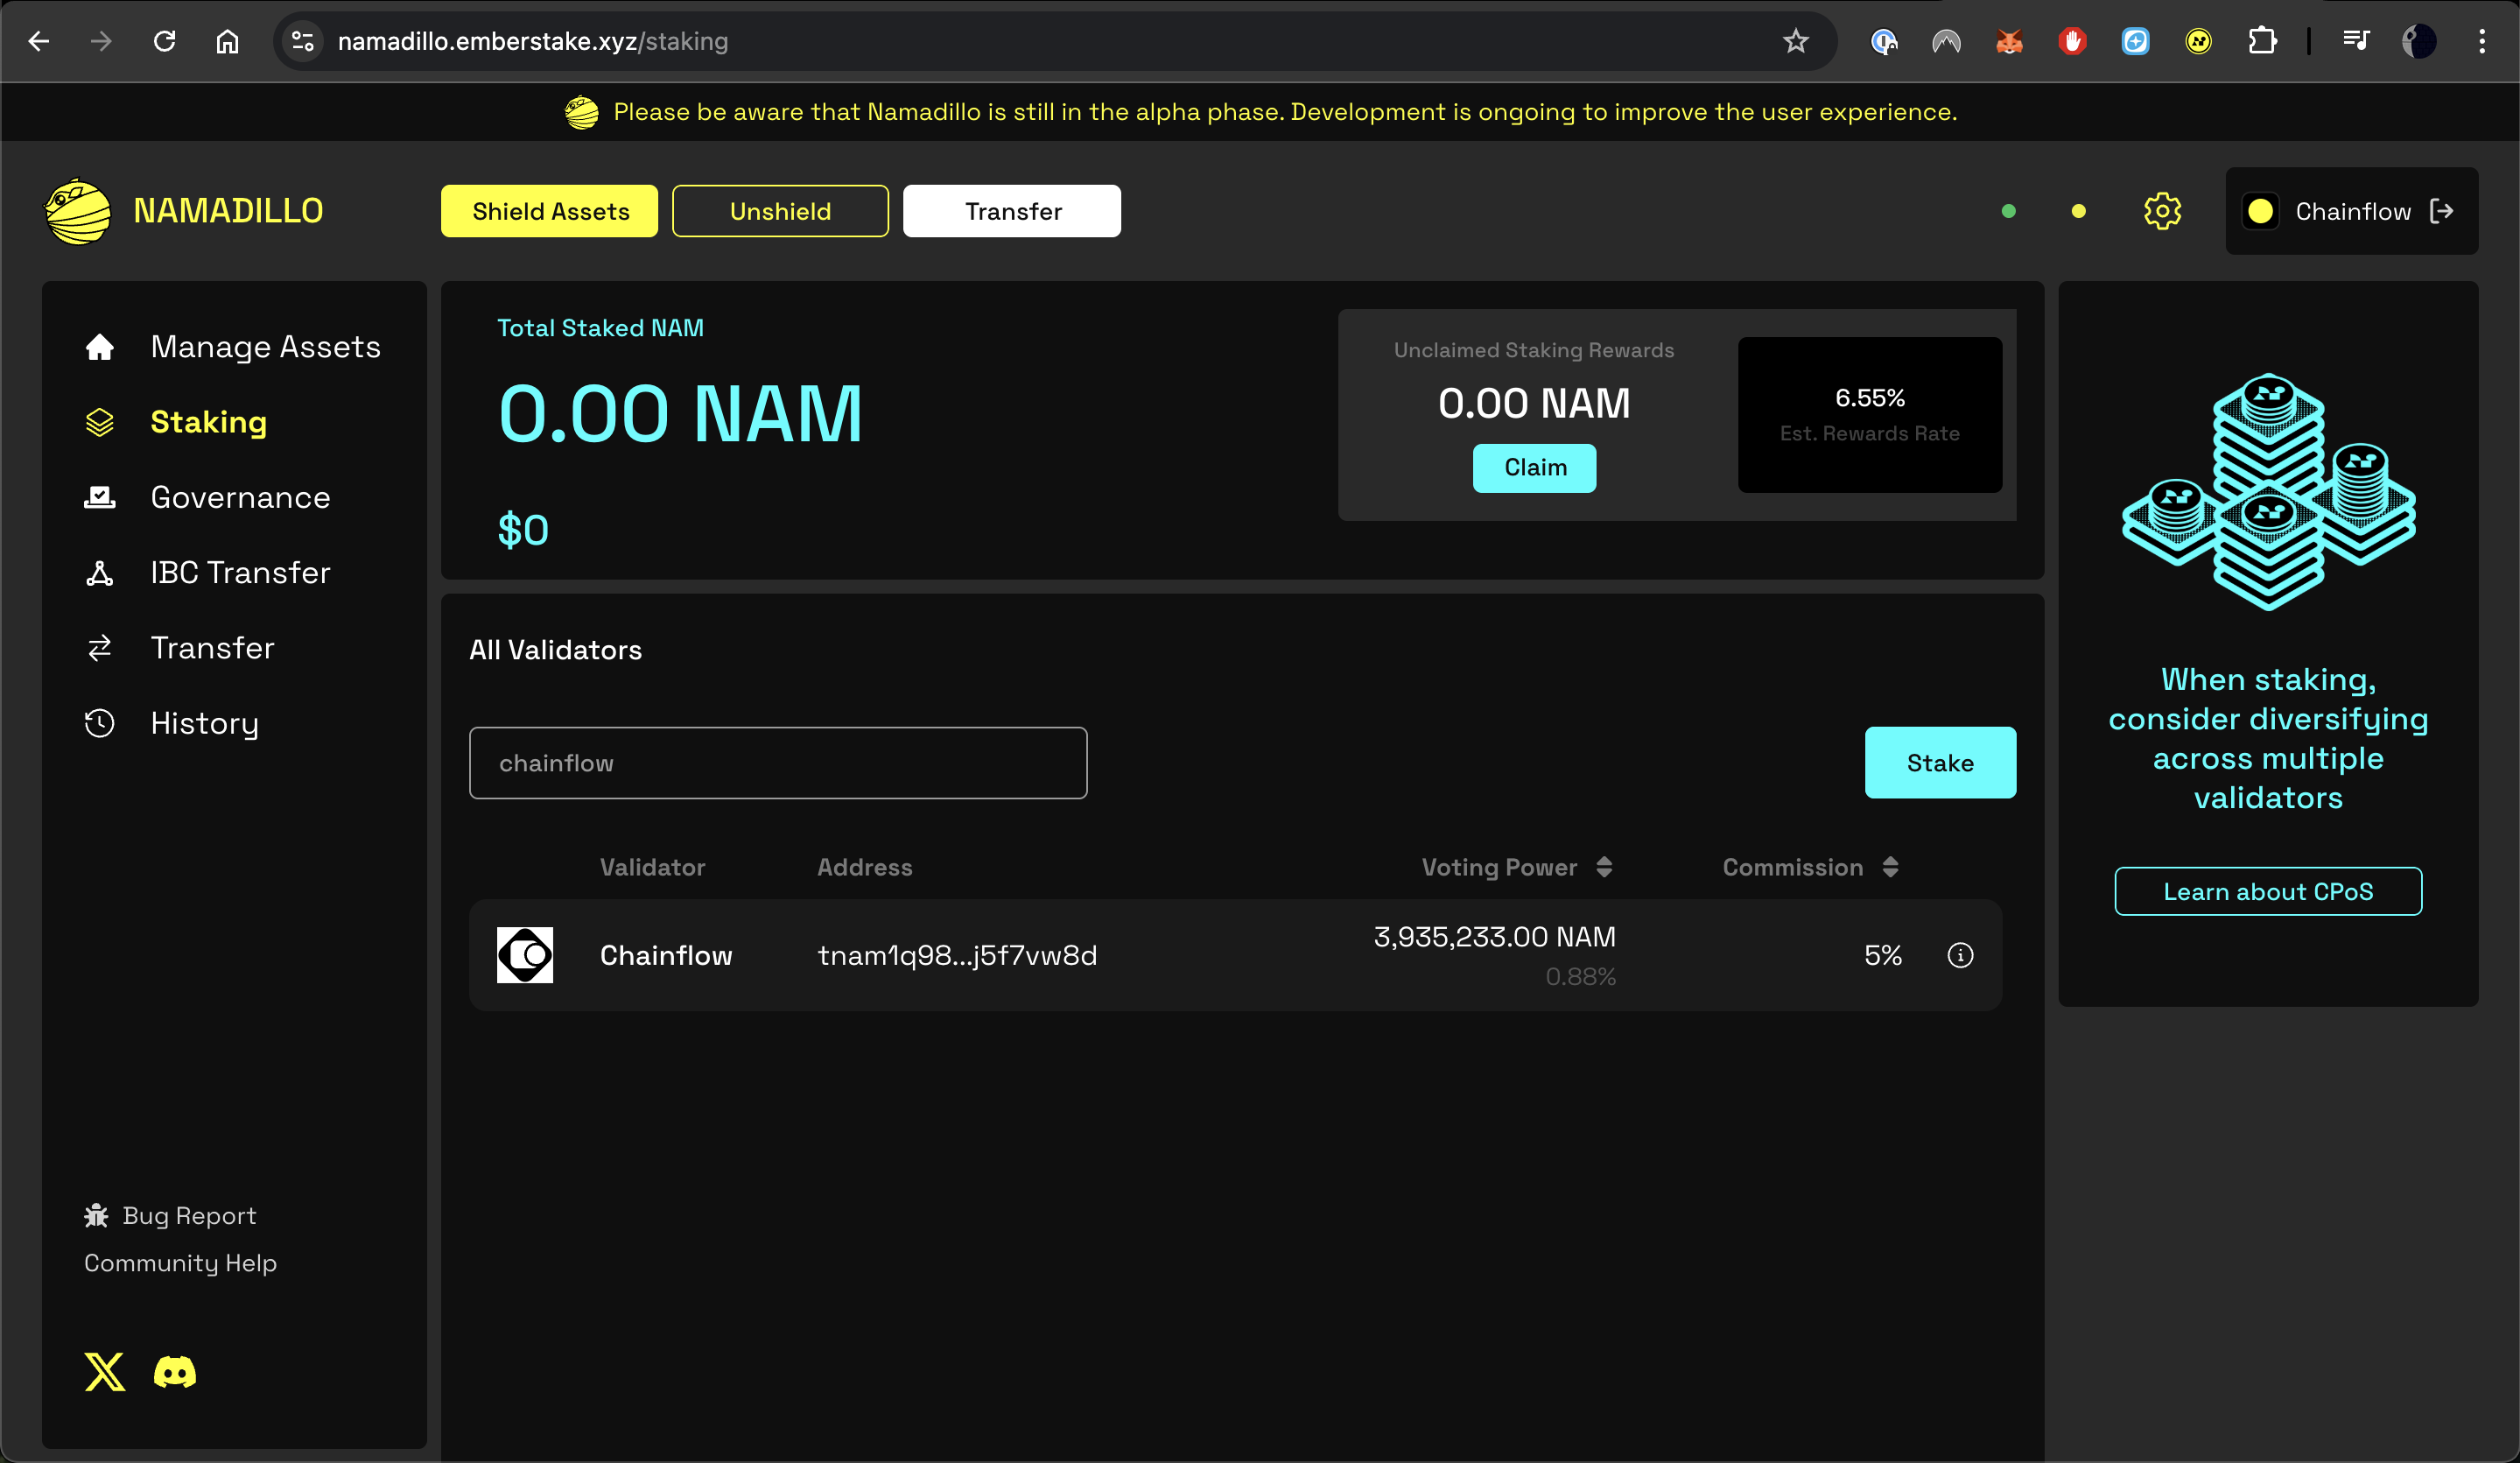Focus the validator search field

click(x=778, y=763)
